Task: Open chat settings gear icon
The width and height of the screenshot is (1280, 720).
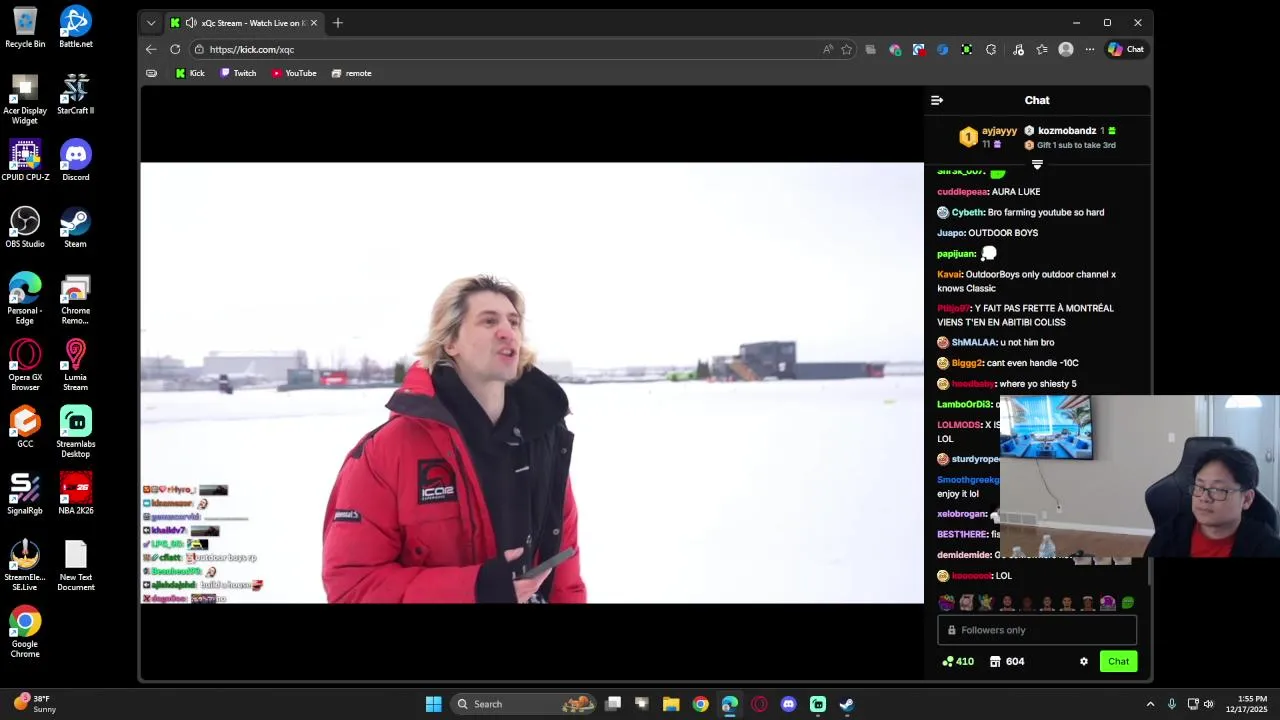Action: (x=1083, y=661)
